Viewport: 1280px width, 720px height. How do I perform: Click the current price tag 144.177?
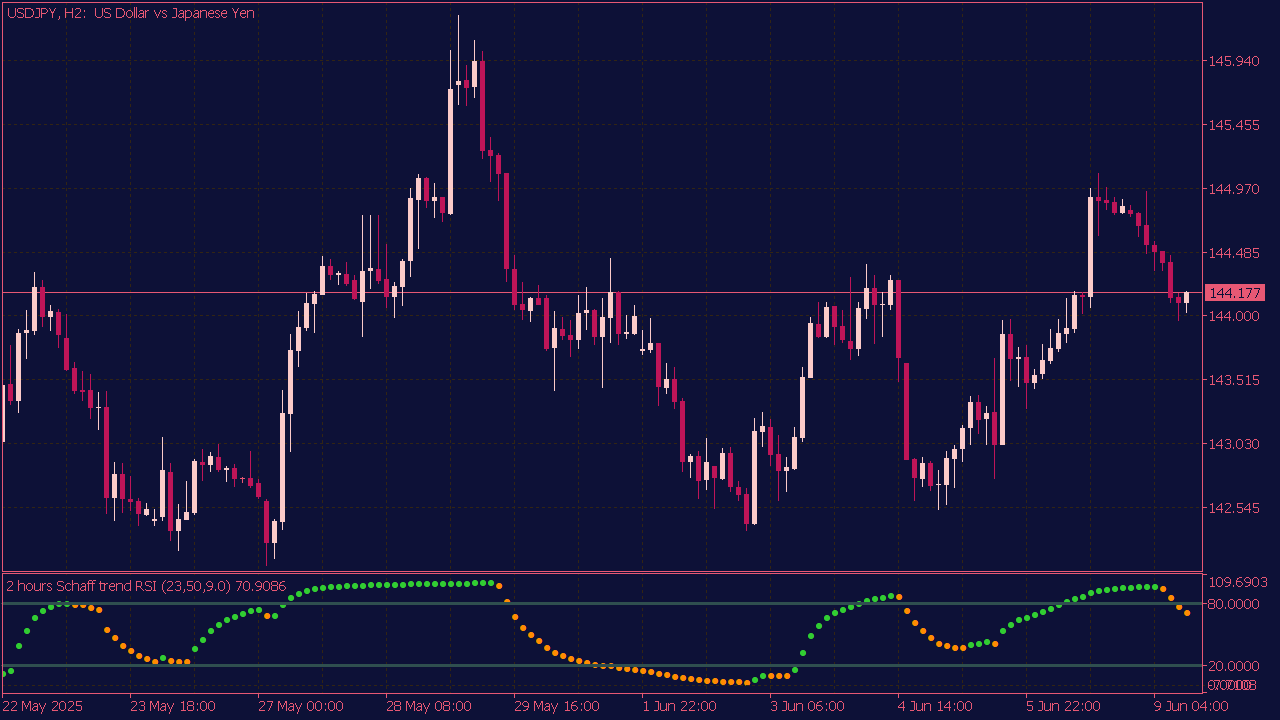[x=1234, y=293]
